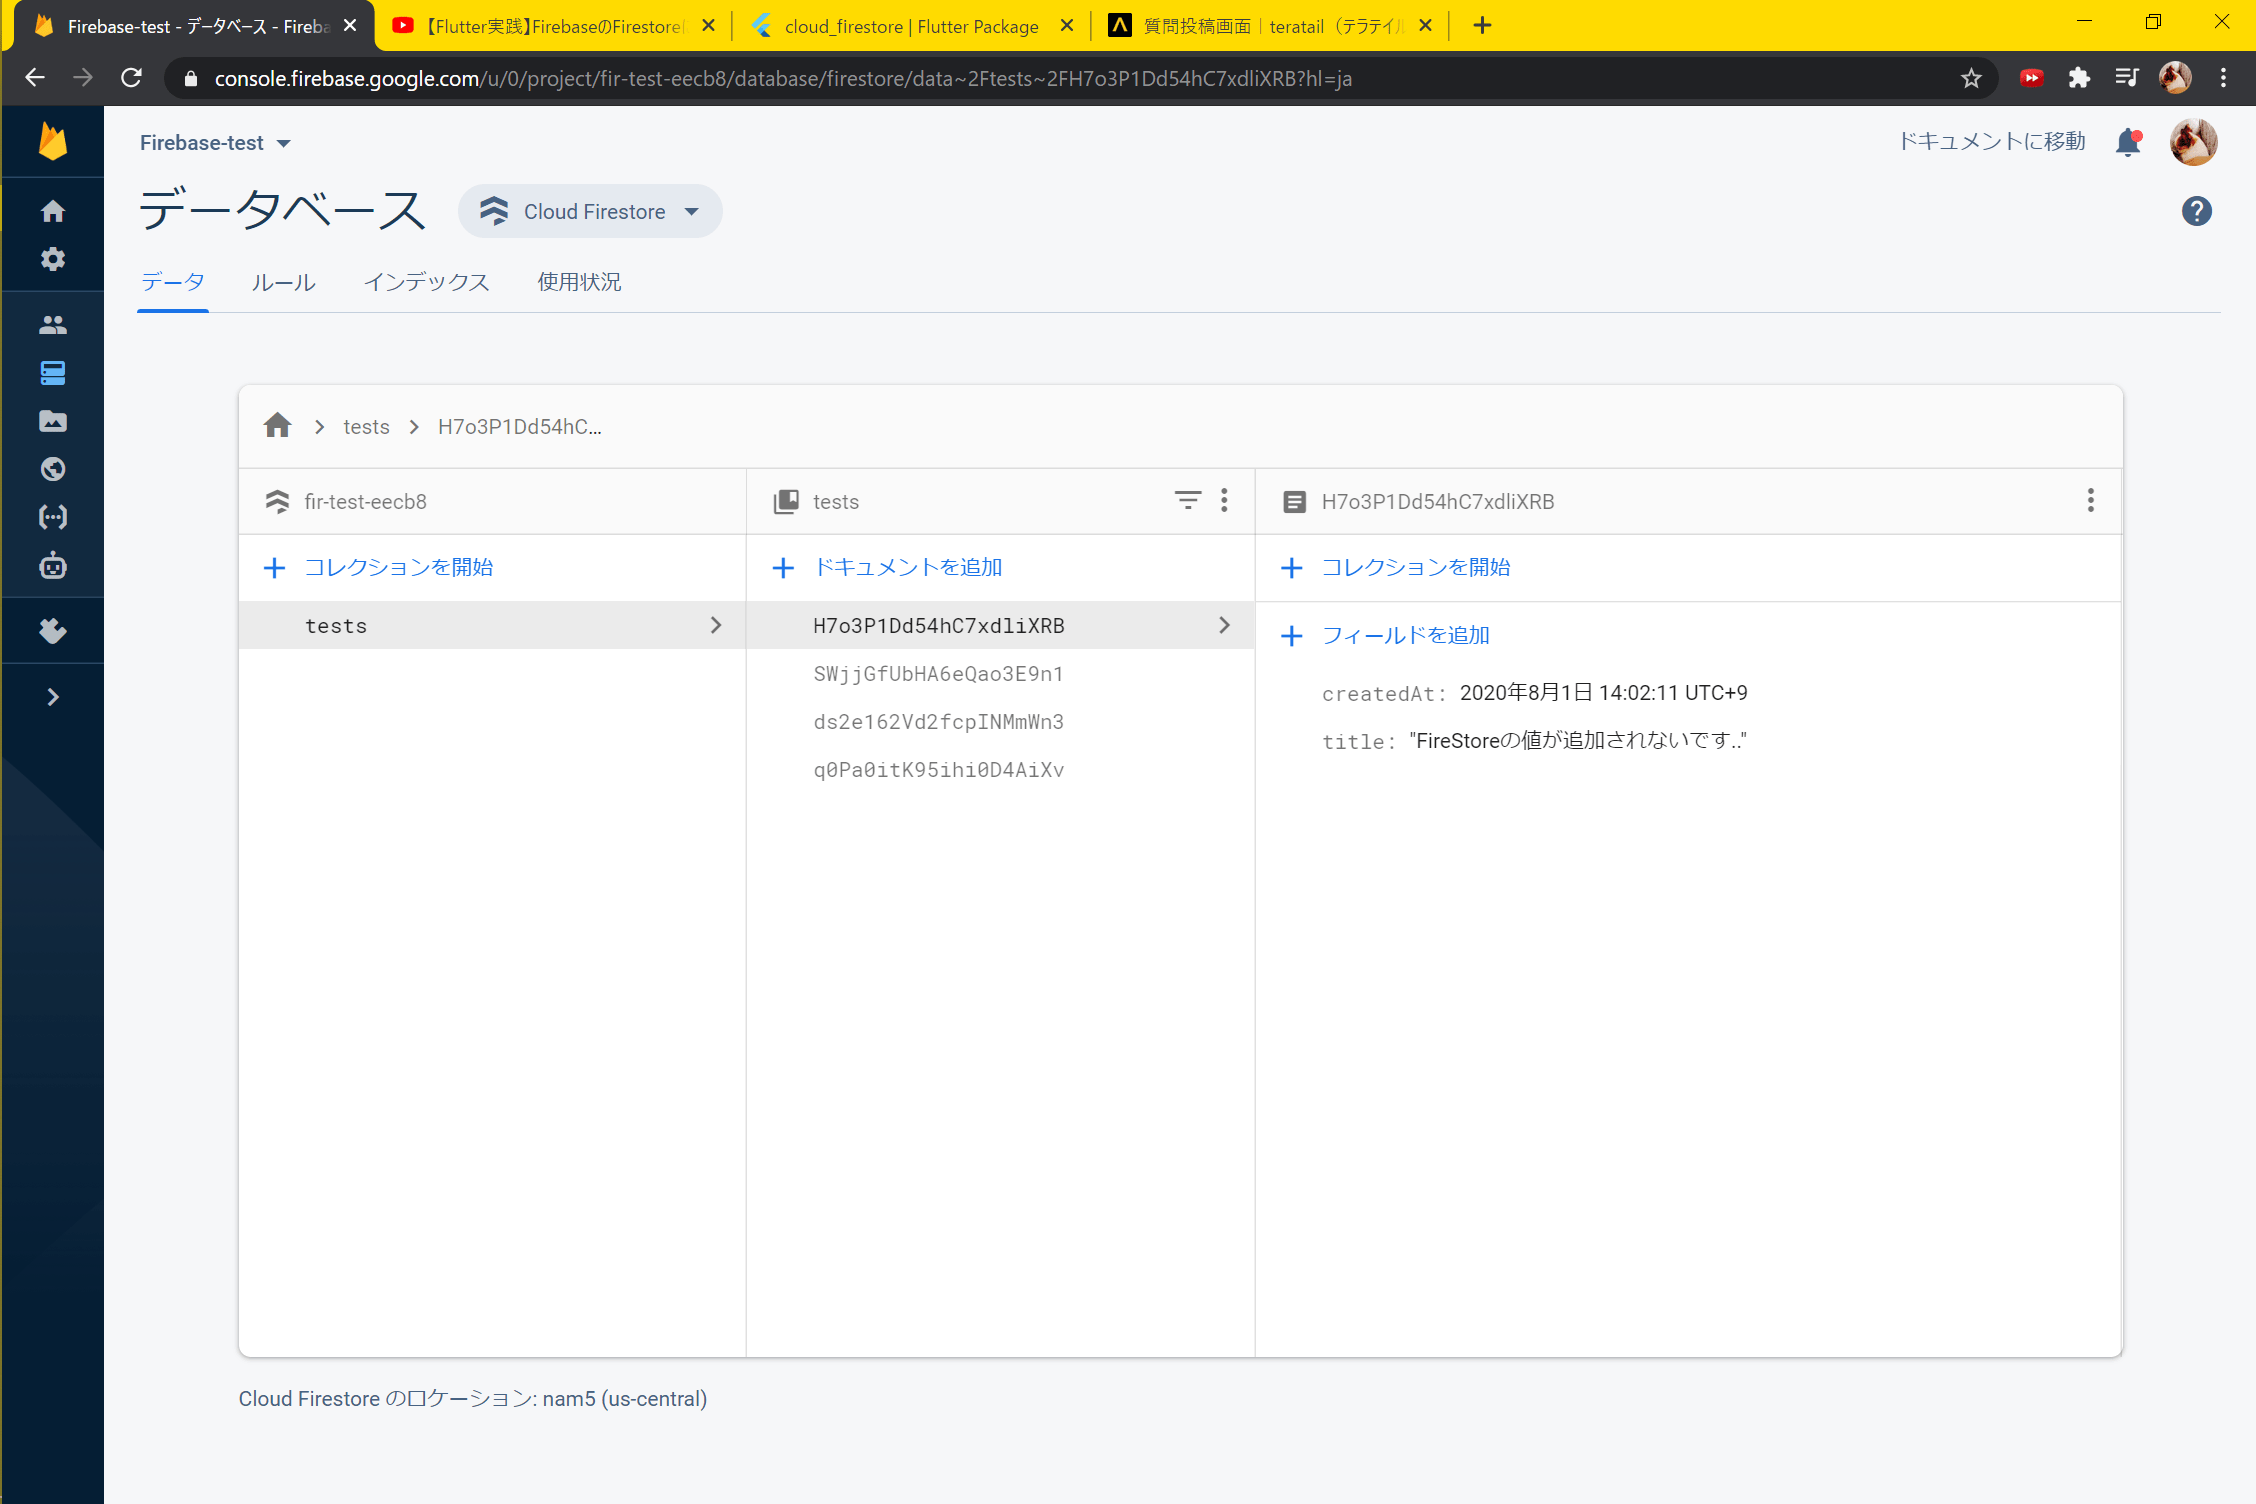Open Functions brackets icon in sidebar
The height and width of the screenshot is (1504, 2256).
[53, 517]
